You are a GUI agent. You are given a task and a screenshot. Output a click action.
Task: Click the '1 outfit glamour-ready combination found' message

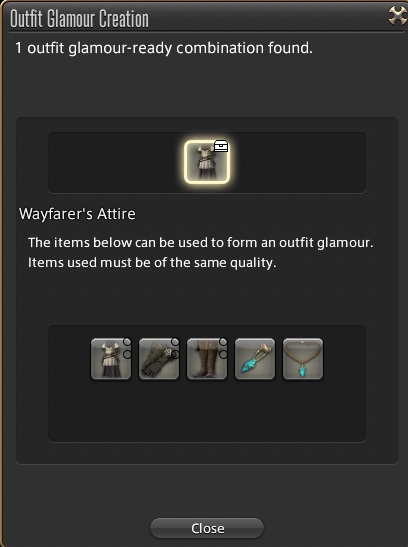164,48
